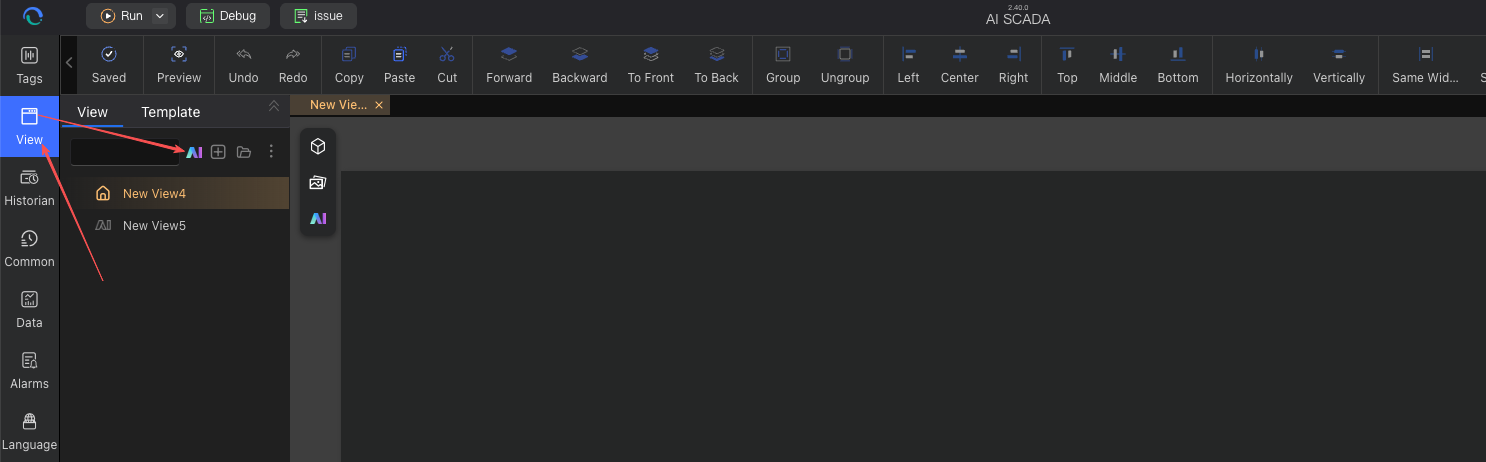This screenshot has height=462, width=1486.
Task: Click the app logo icon
Action: coord(33,16)
